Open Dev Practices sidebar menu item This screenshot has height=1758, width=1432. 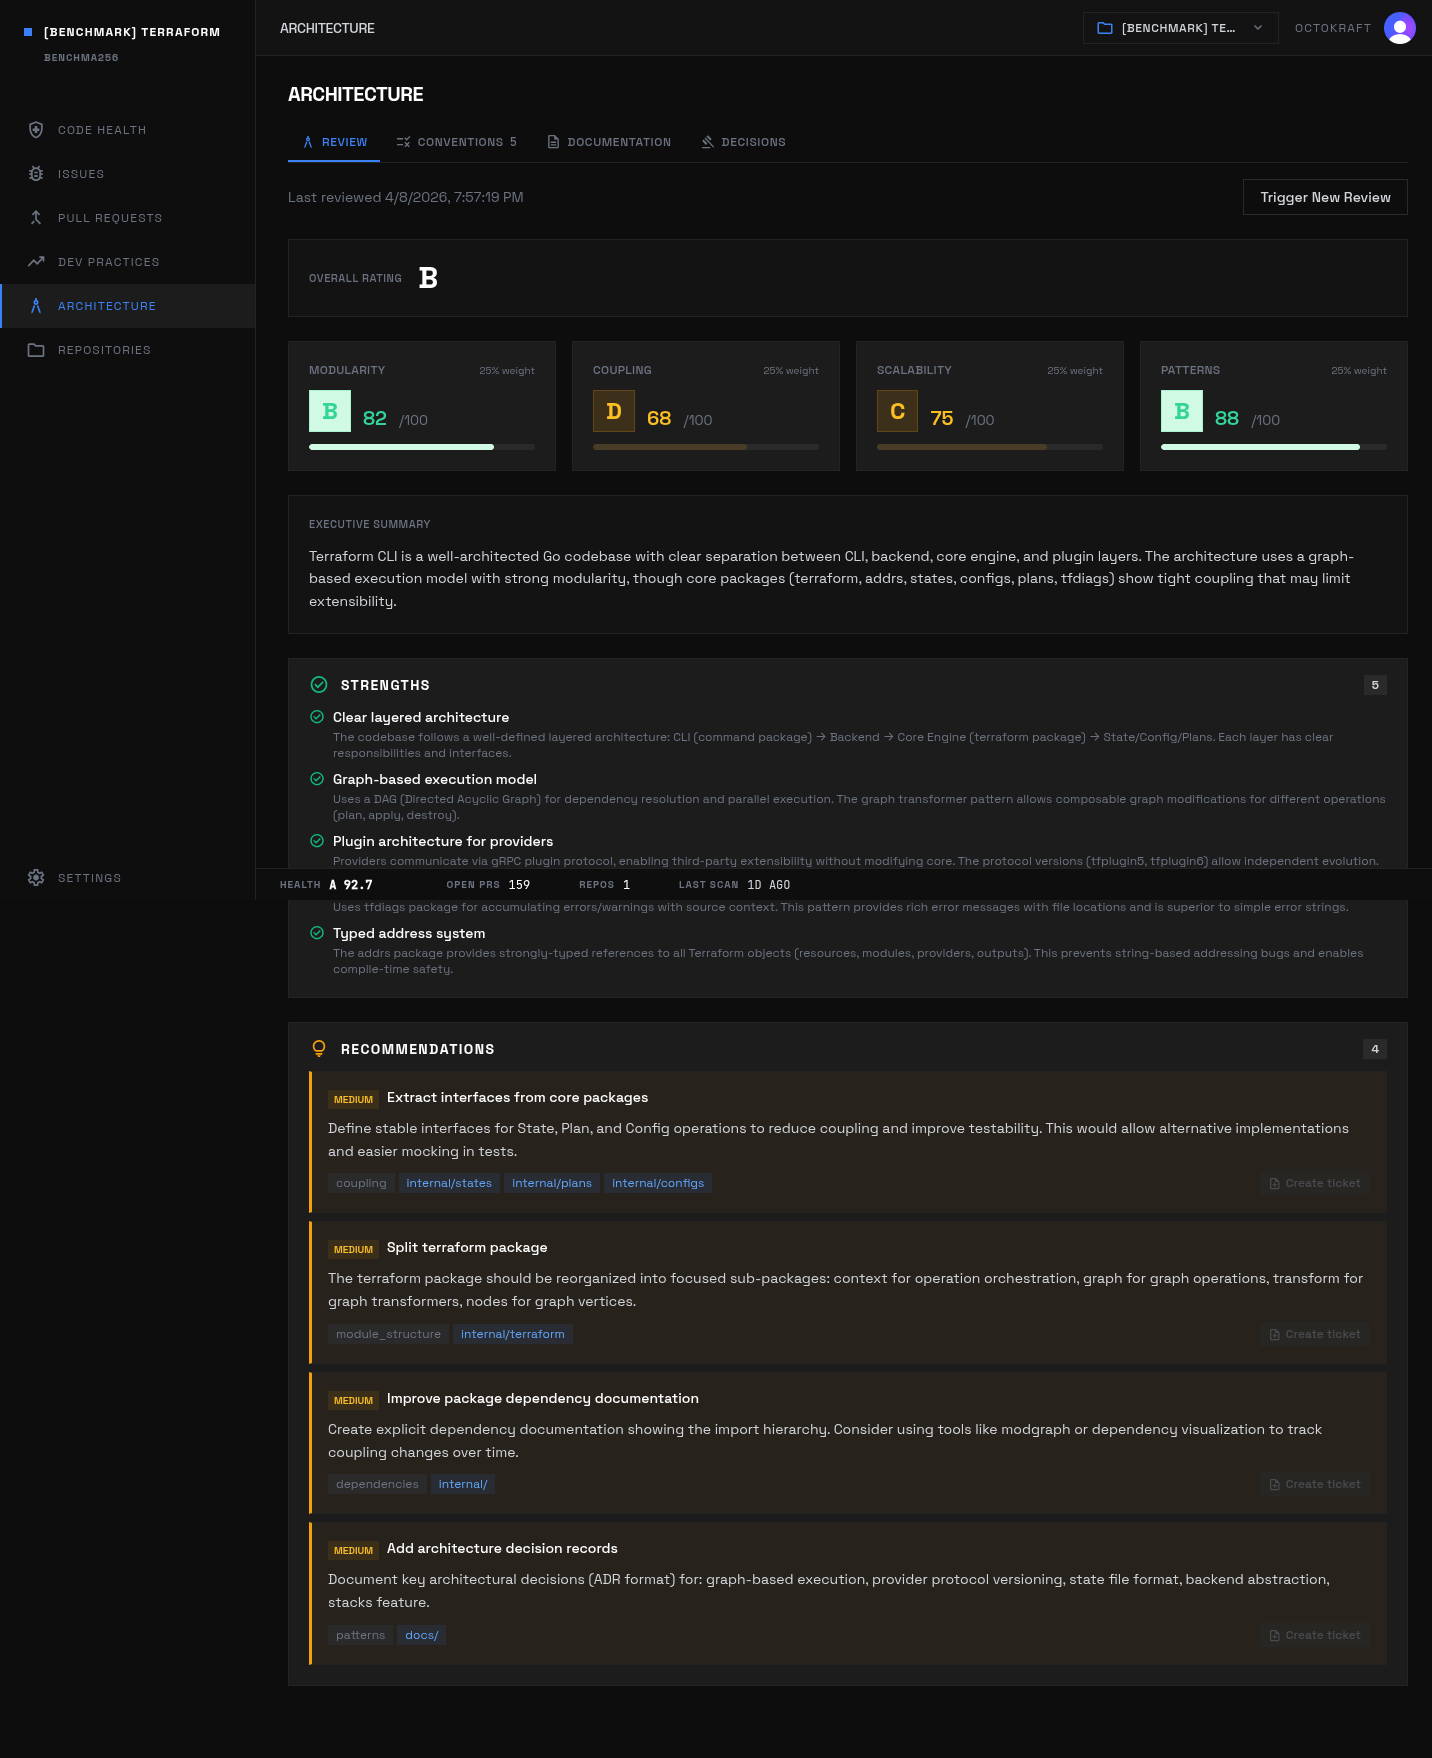128,262
